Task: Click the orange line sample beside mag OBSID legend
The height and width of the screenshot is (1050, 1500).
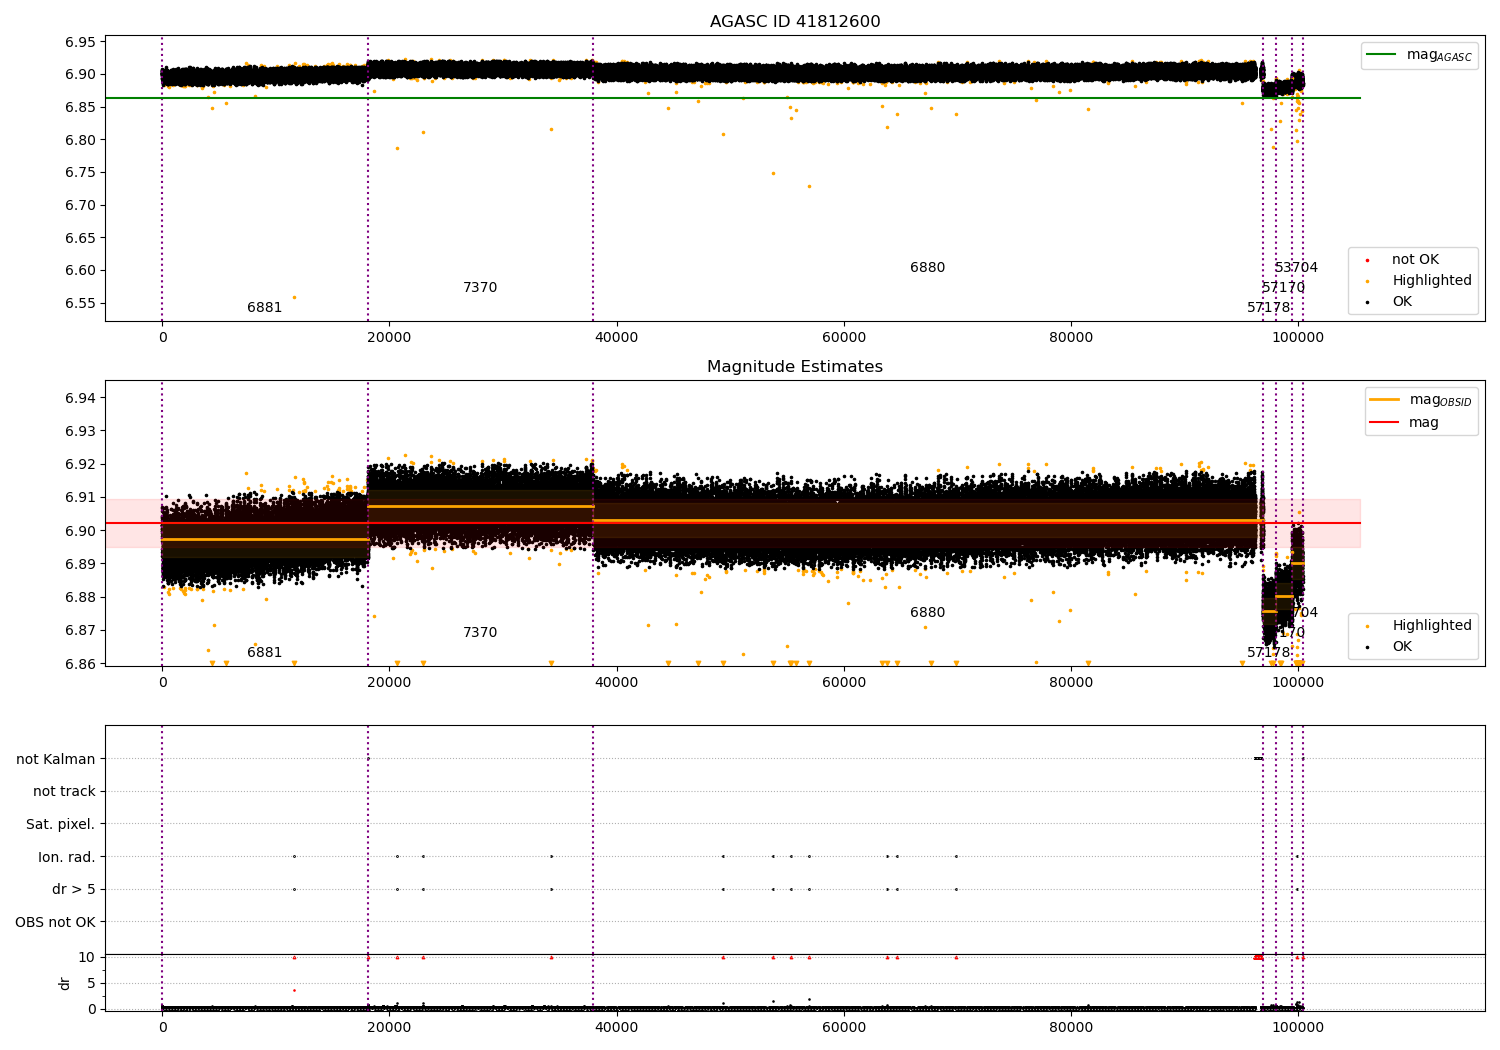Action: point(1384,400)
